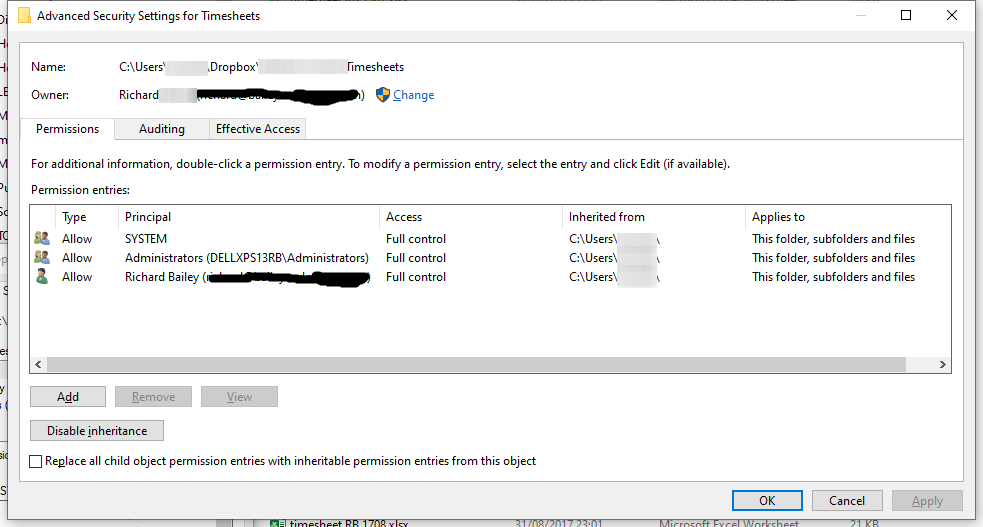Click the folder icon in the title bar
Image resolution: width=983 pixels, height=527 pixels.
pos(24,15)
